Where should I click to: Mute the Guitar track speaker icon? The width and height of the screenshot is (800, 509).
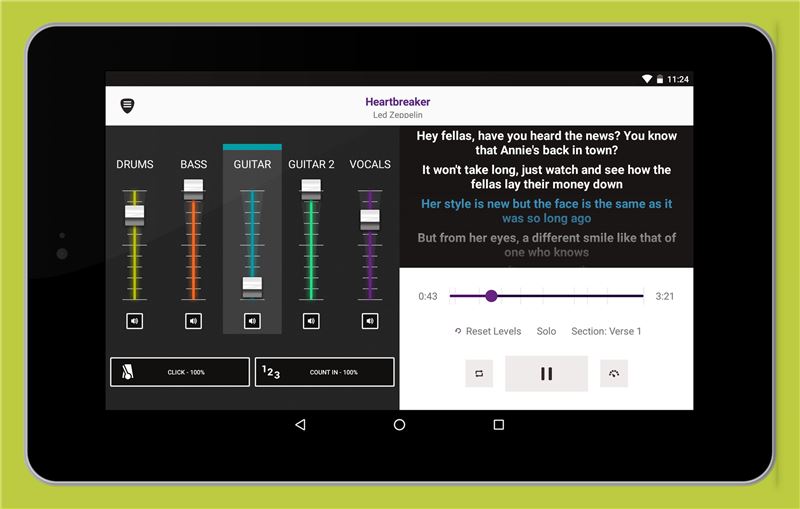[x=252, y=321]
